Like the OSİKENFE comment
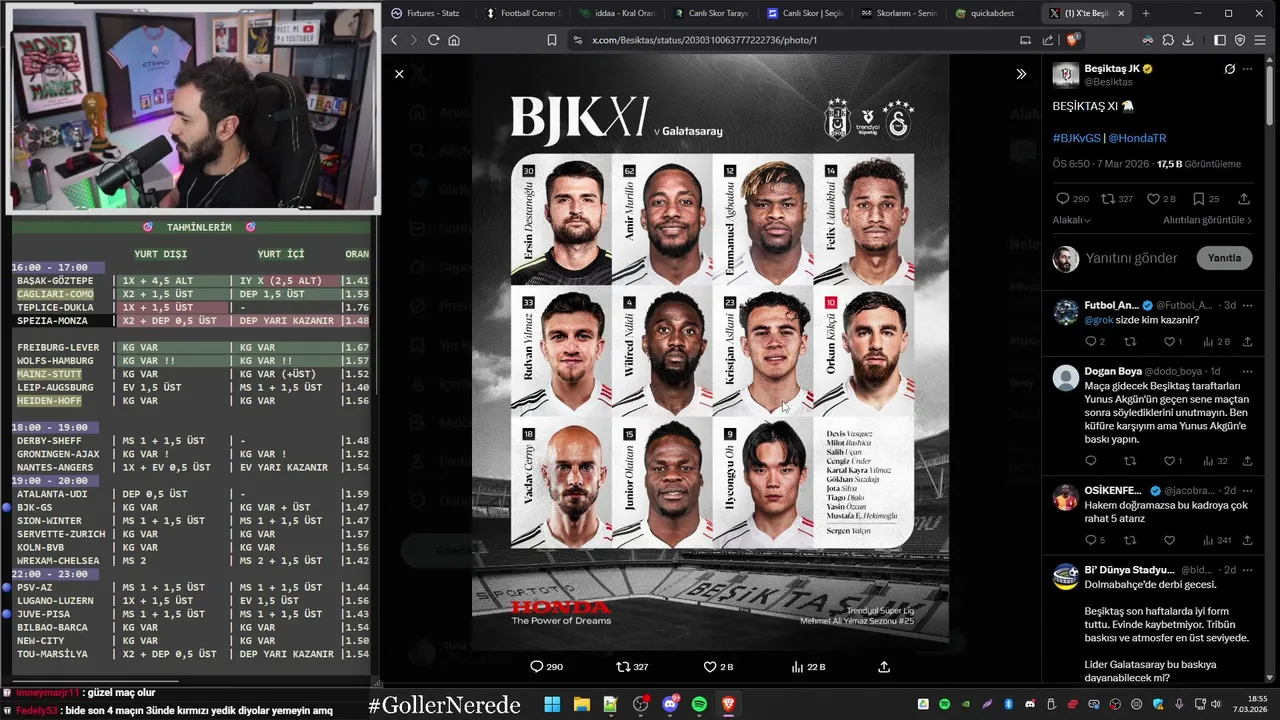This screenshot has height=720, width=1280. [x=1168, y=540]
